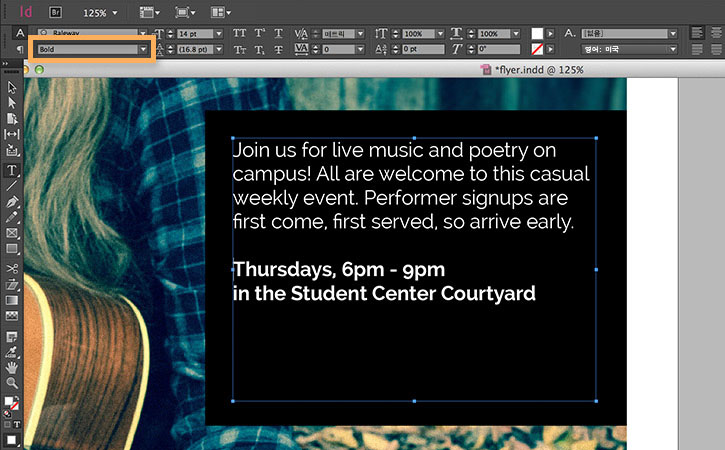725x450 pixels.
Task: Apply Small Caps formatting
Action: point(240,49)
